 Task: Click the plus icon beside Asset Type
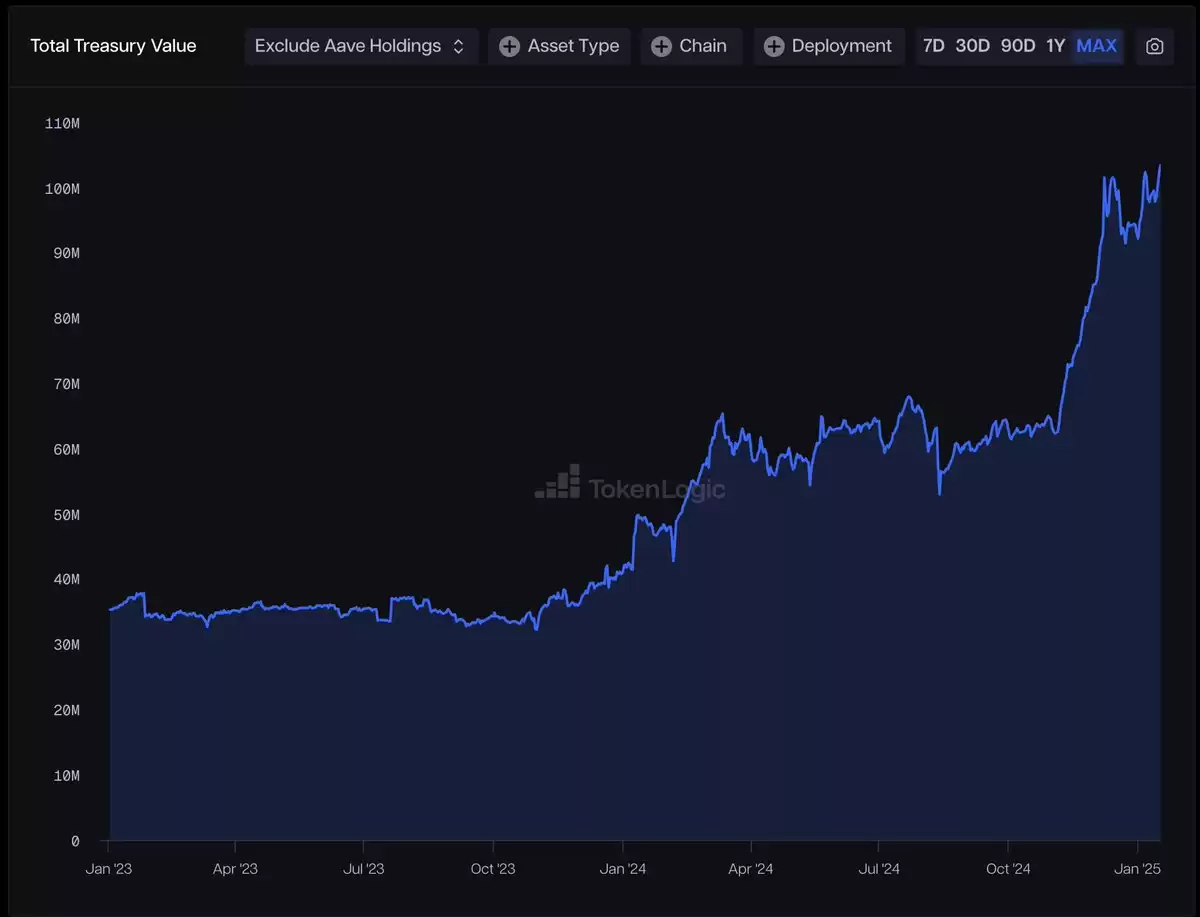pyautogui.click(x=509, y=46)
